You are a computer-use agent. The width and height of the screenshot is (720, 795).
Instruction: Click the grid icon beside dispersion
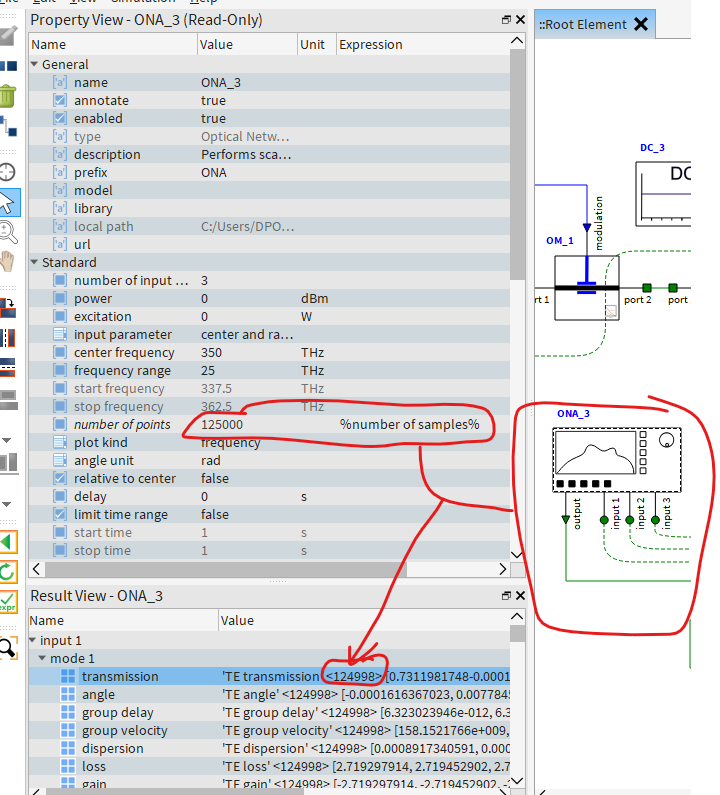click(x=68, y=748)
